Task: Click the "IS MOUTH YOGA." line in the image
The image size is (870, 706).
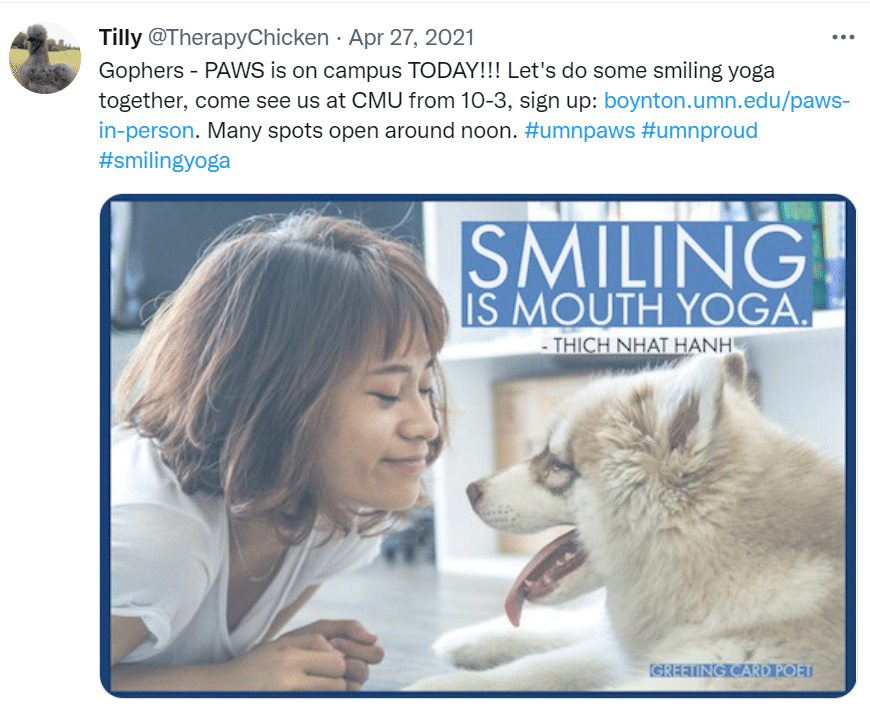Action: 636,312
